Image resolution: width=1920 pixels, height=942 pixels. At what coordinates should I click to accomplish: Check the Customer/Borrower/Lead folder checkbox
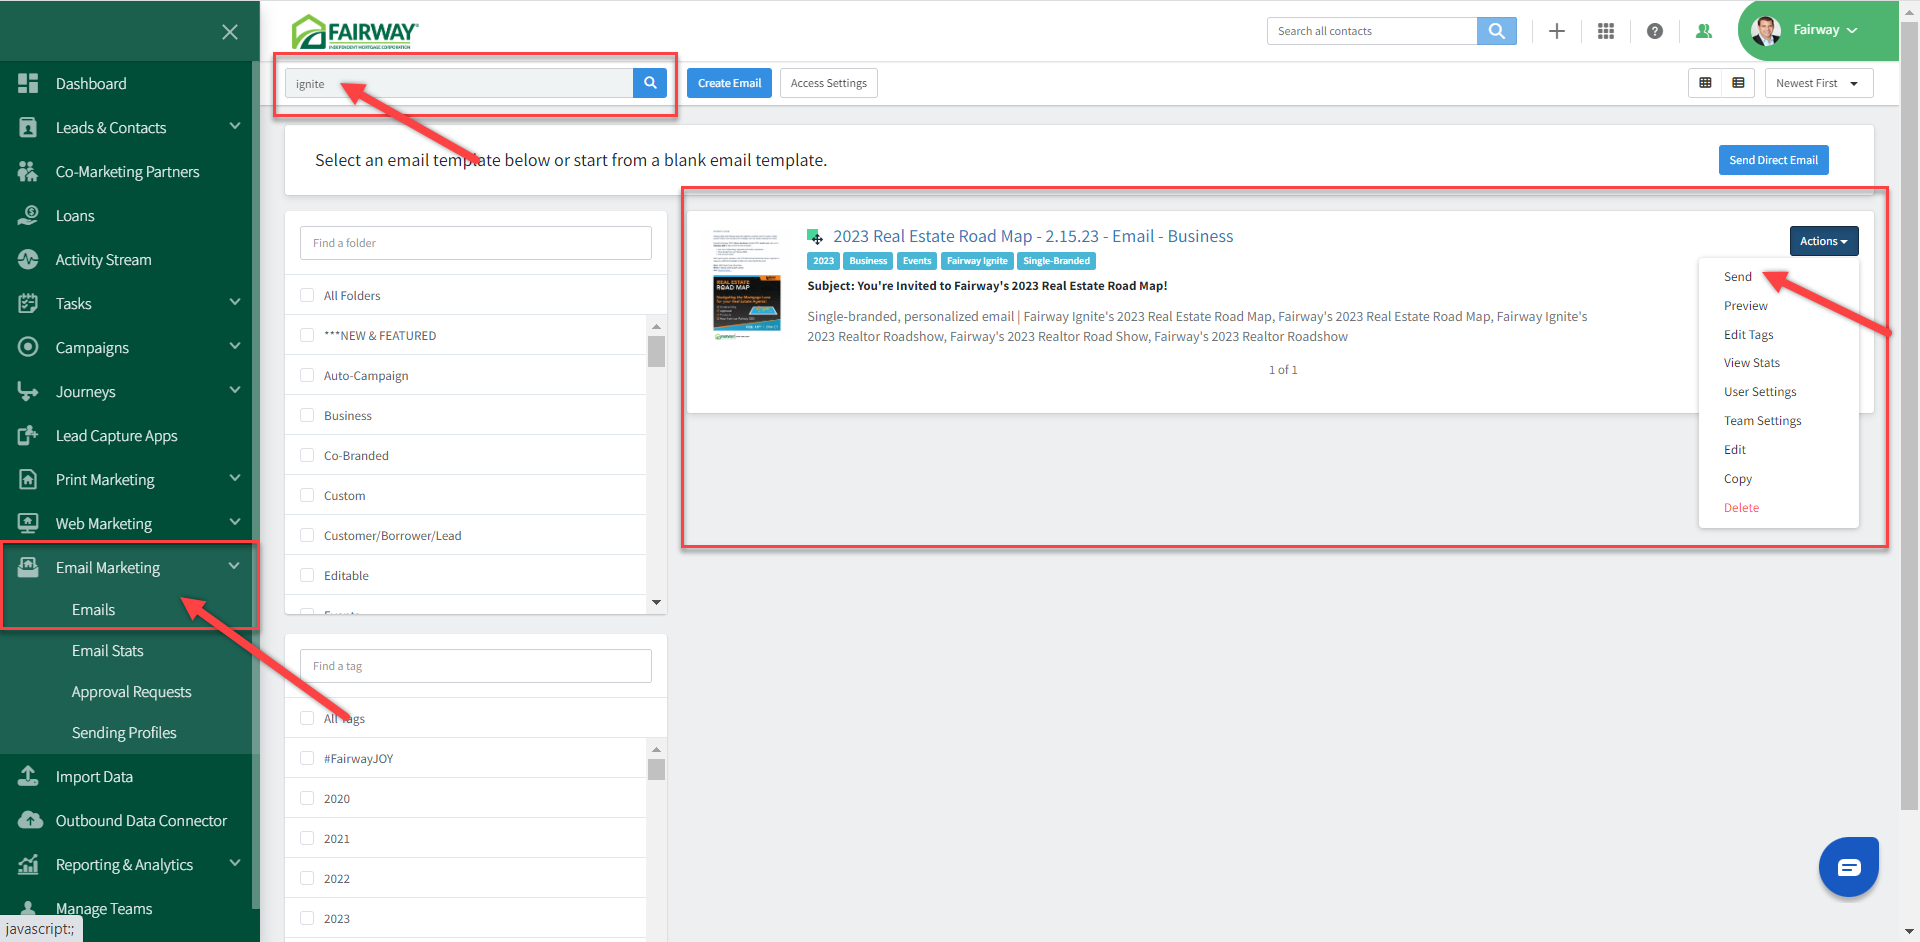tap(307, 535)
